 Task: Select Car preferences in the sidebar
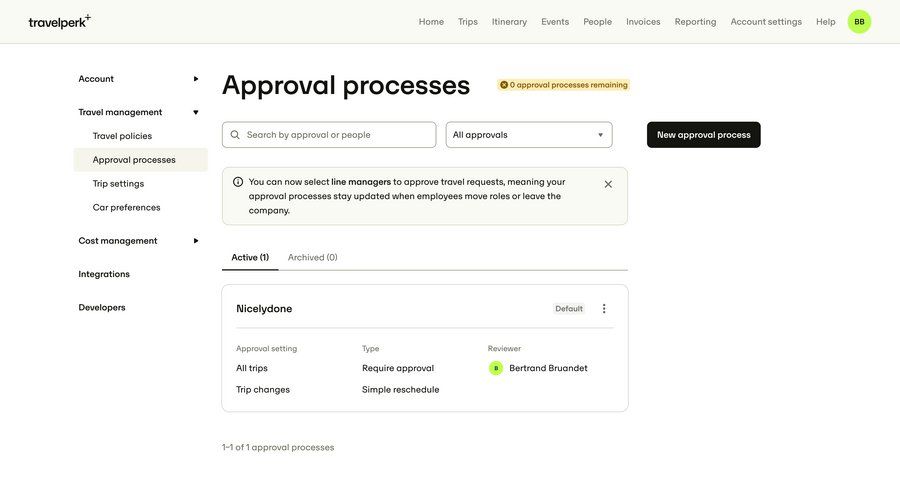(126, 207)
